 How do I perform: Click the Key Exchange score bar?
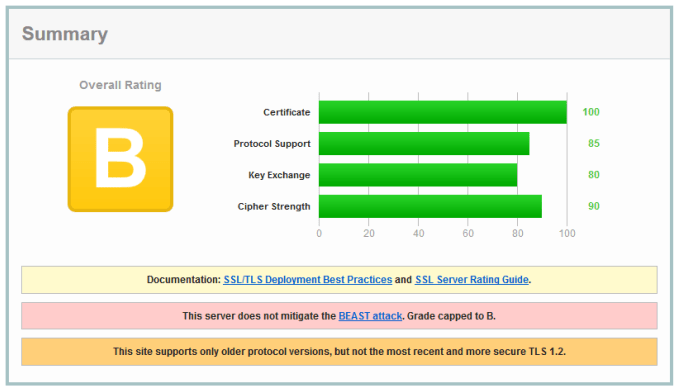click(x=418, y=175)
